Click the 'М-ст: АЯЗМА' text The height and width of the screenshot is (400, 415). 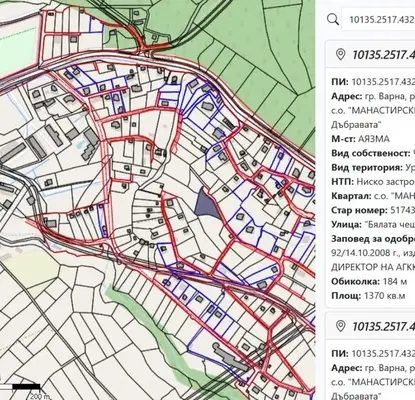click(360, 139)
